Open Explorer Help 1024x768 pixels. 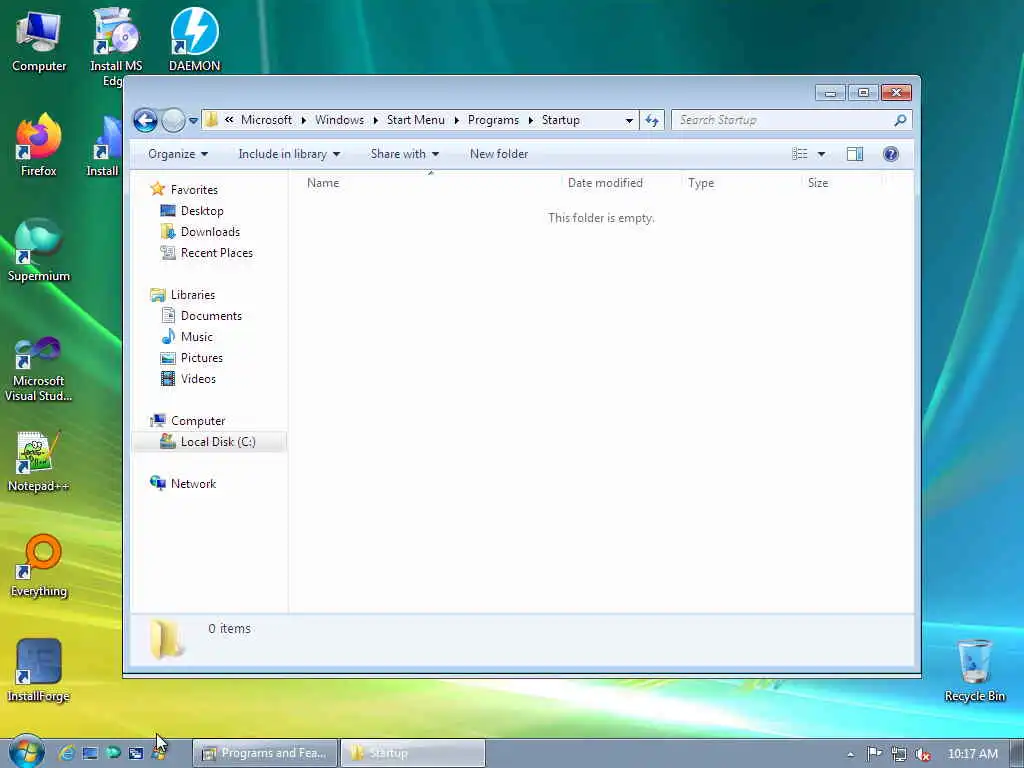pyautogui.click(x=891, y=154)
